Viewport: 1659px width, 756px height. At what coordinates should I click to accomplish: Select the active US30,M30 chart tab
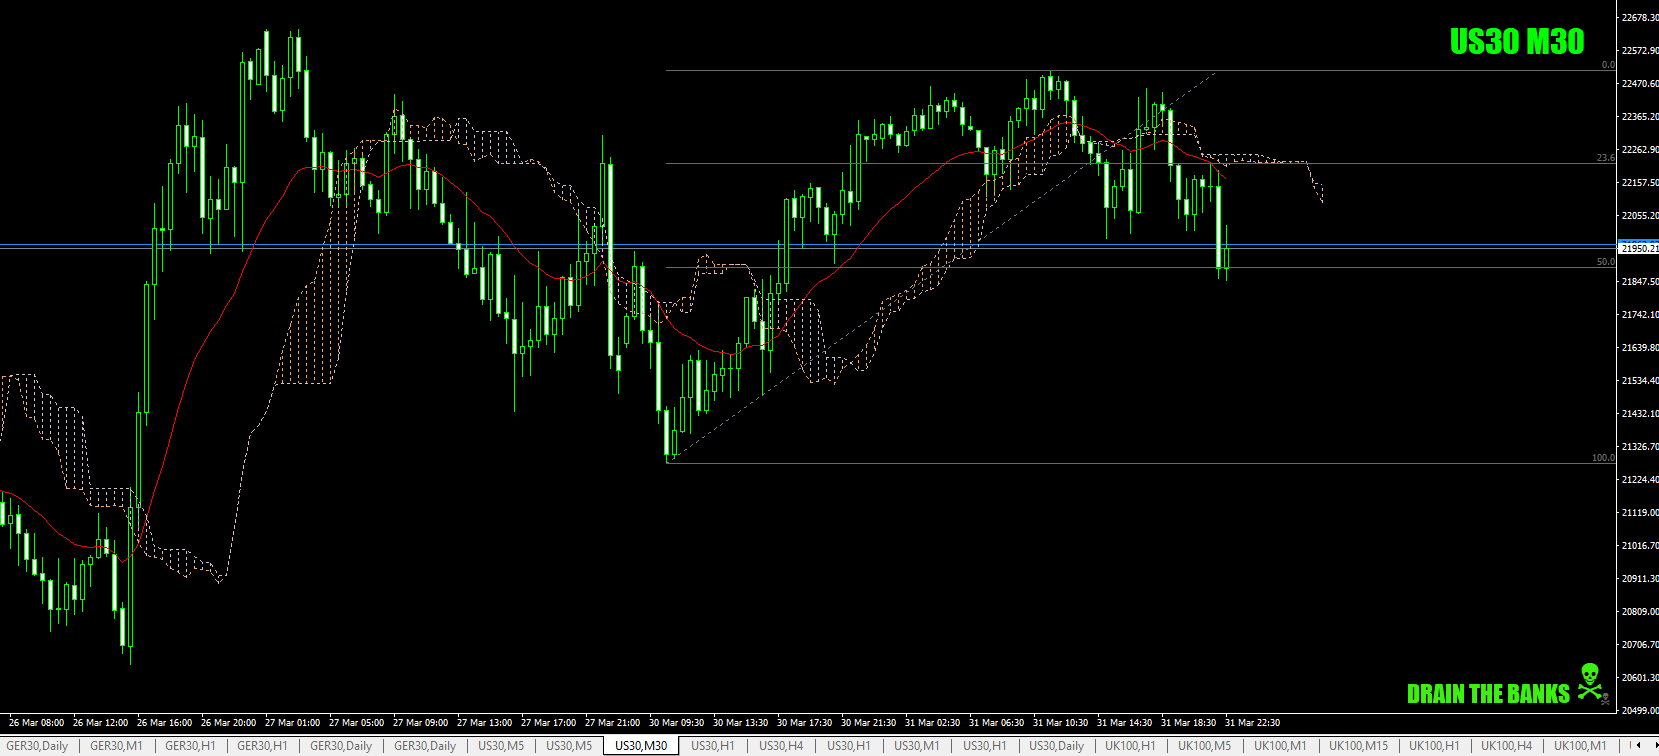[x=641, y=746]
